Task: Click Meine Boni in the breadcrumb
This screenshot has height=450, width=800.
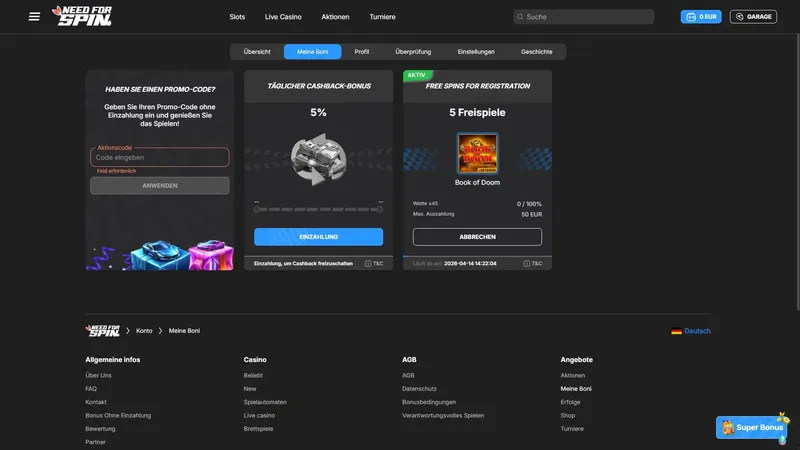Action: (x=184, y=331)
